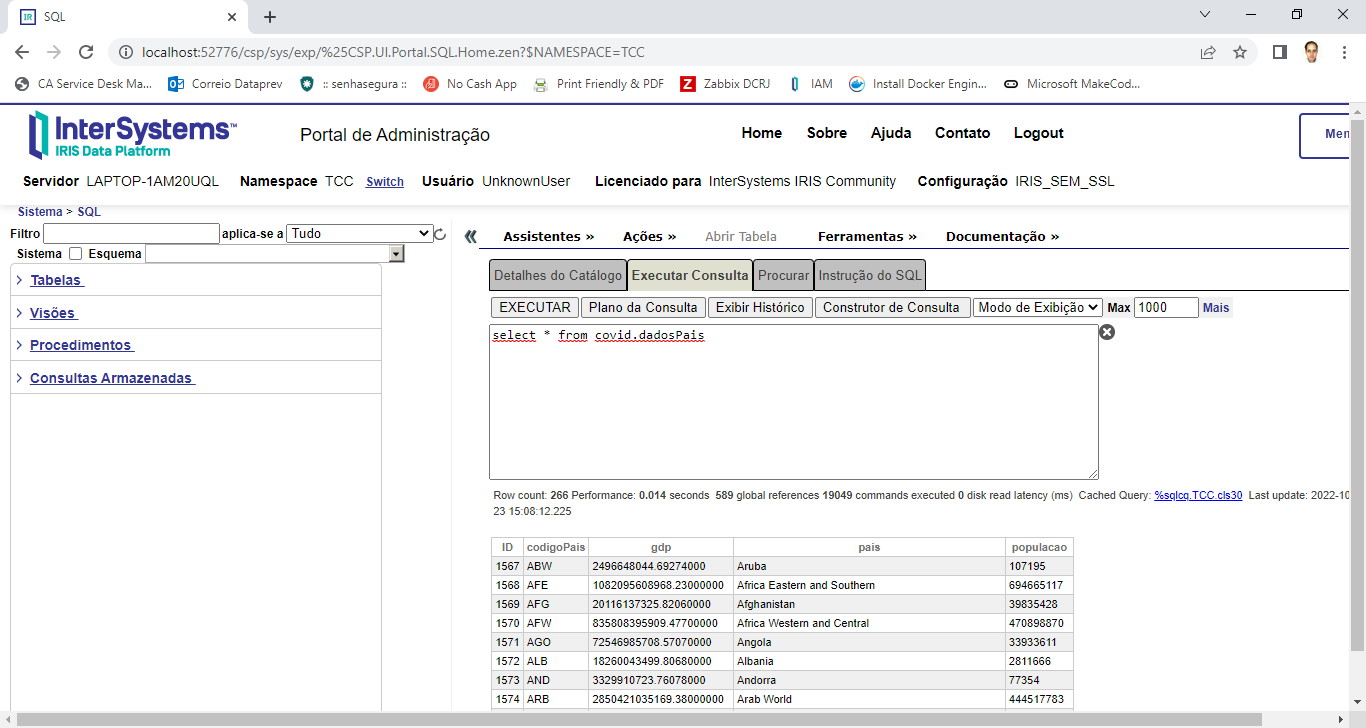Bookmark this page with the star icon

click(1240, 52)
